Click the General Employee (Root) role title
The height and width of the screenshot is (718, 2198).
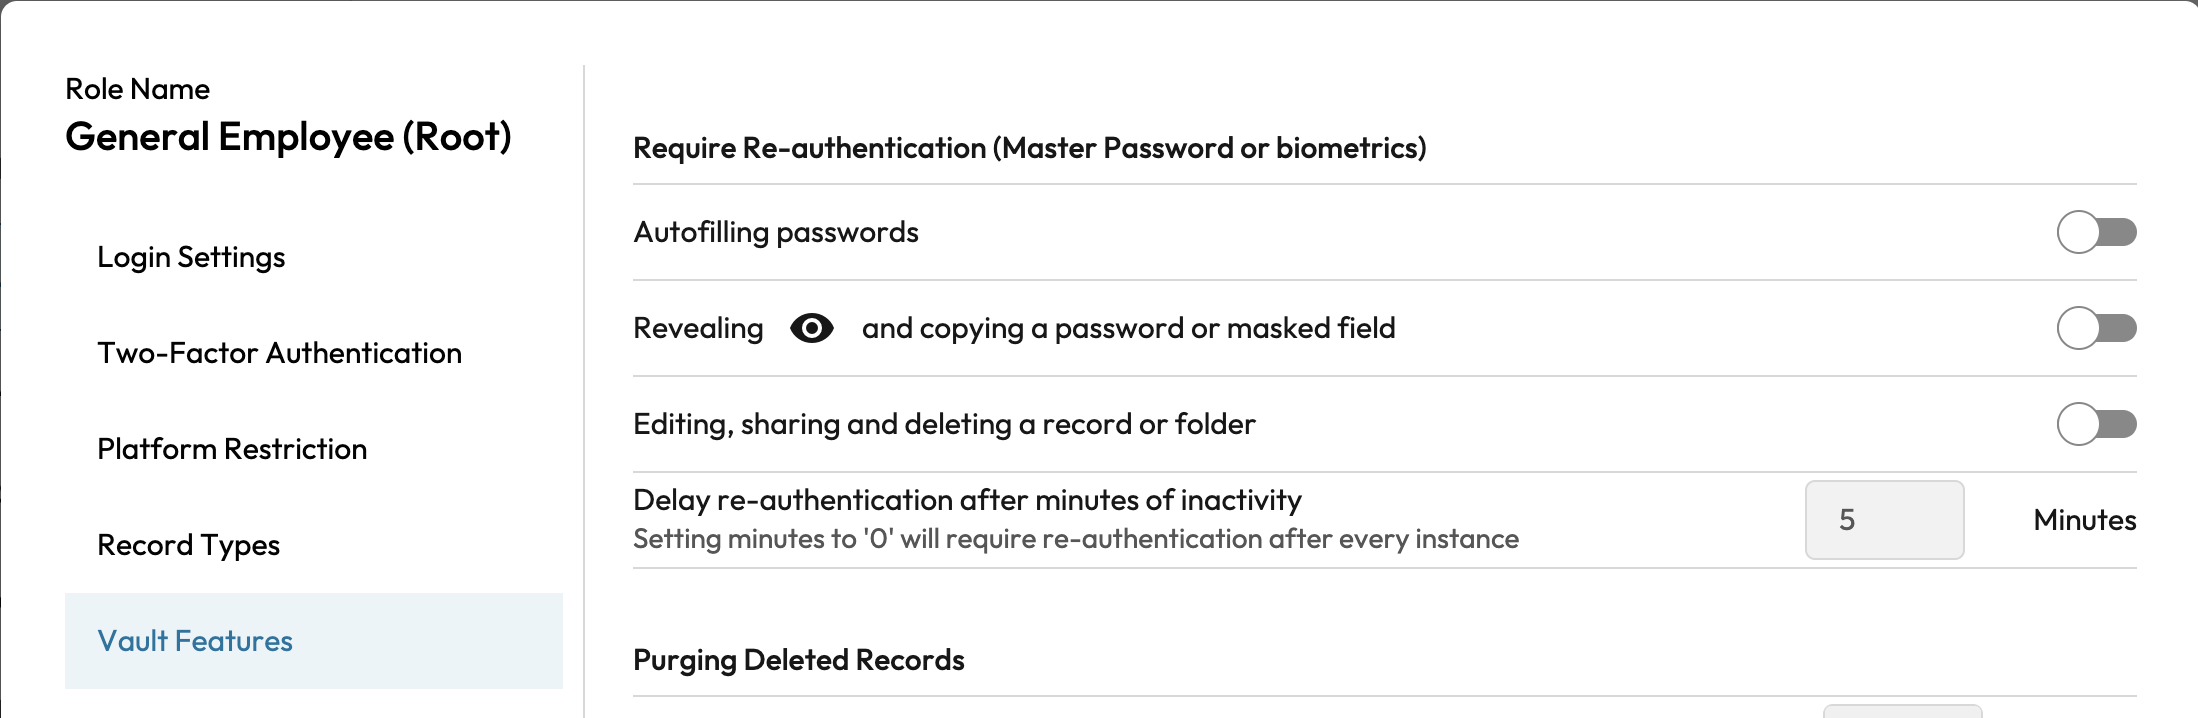(288, 137)
